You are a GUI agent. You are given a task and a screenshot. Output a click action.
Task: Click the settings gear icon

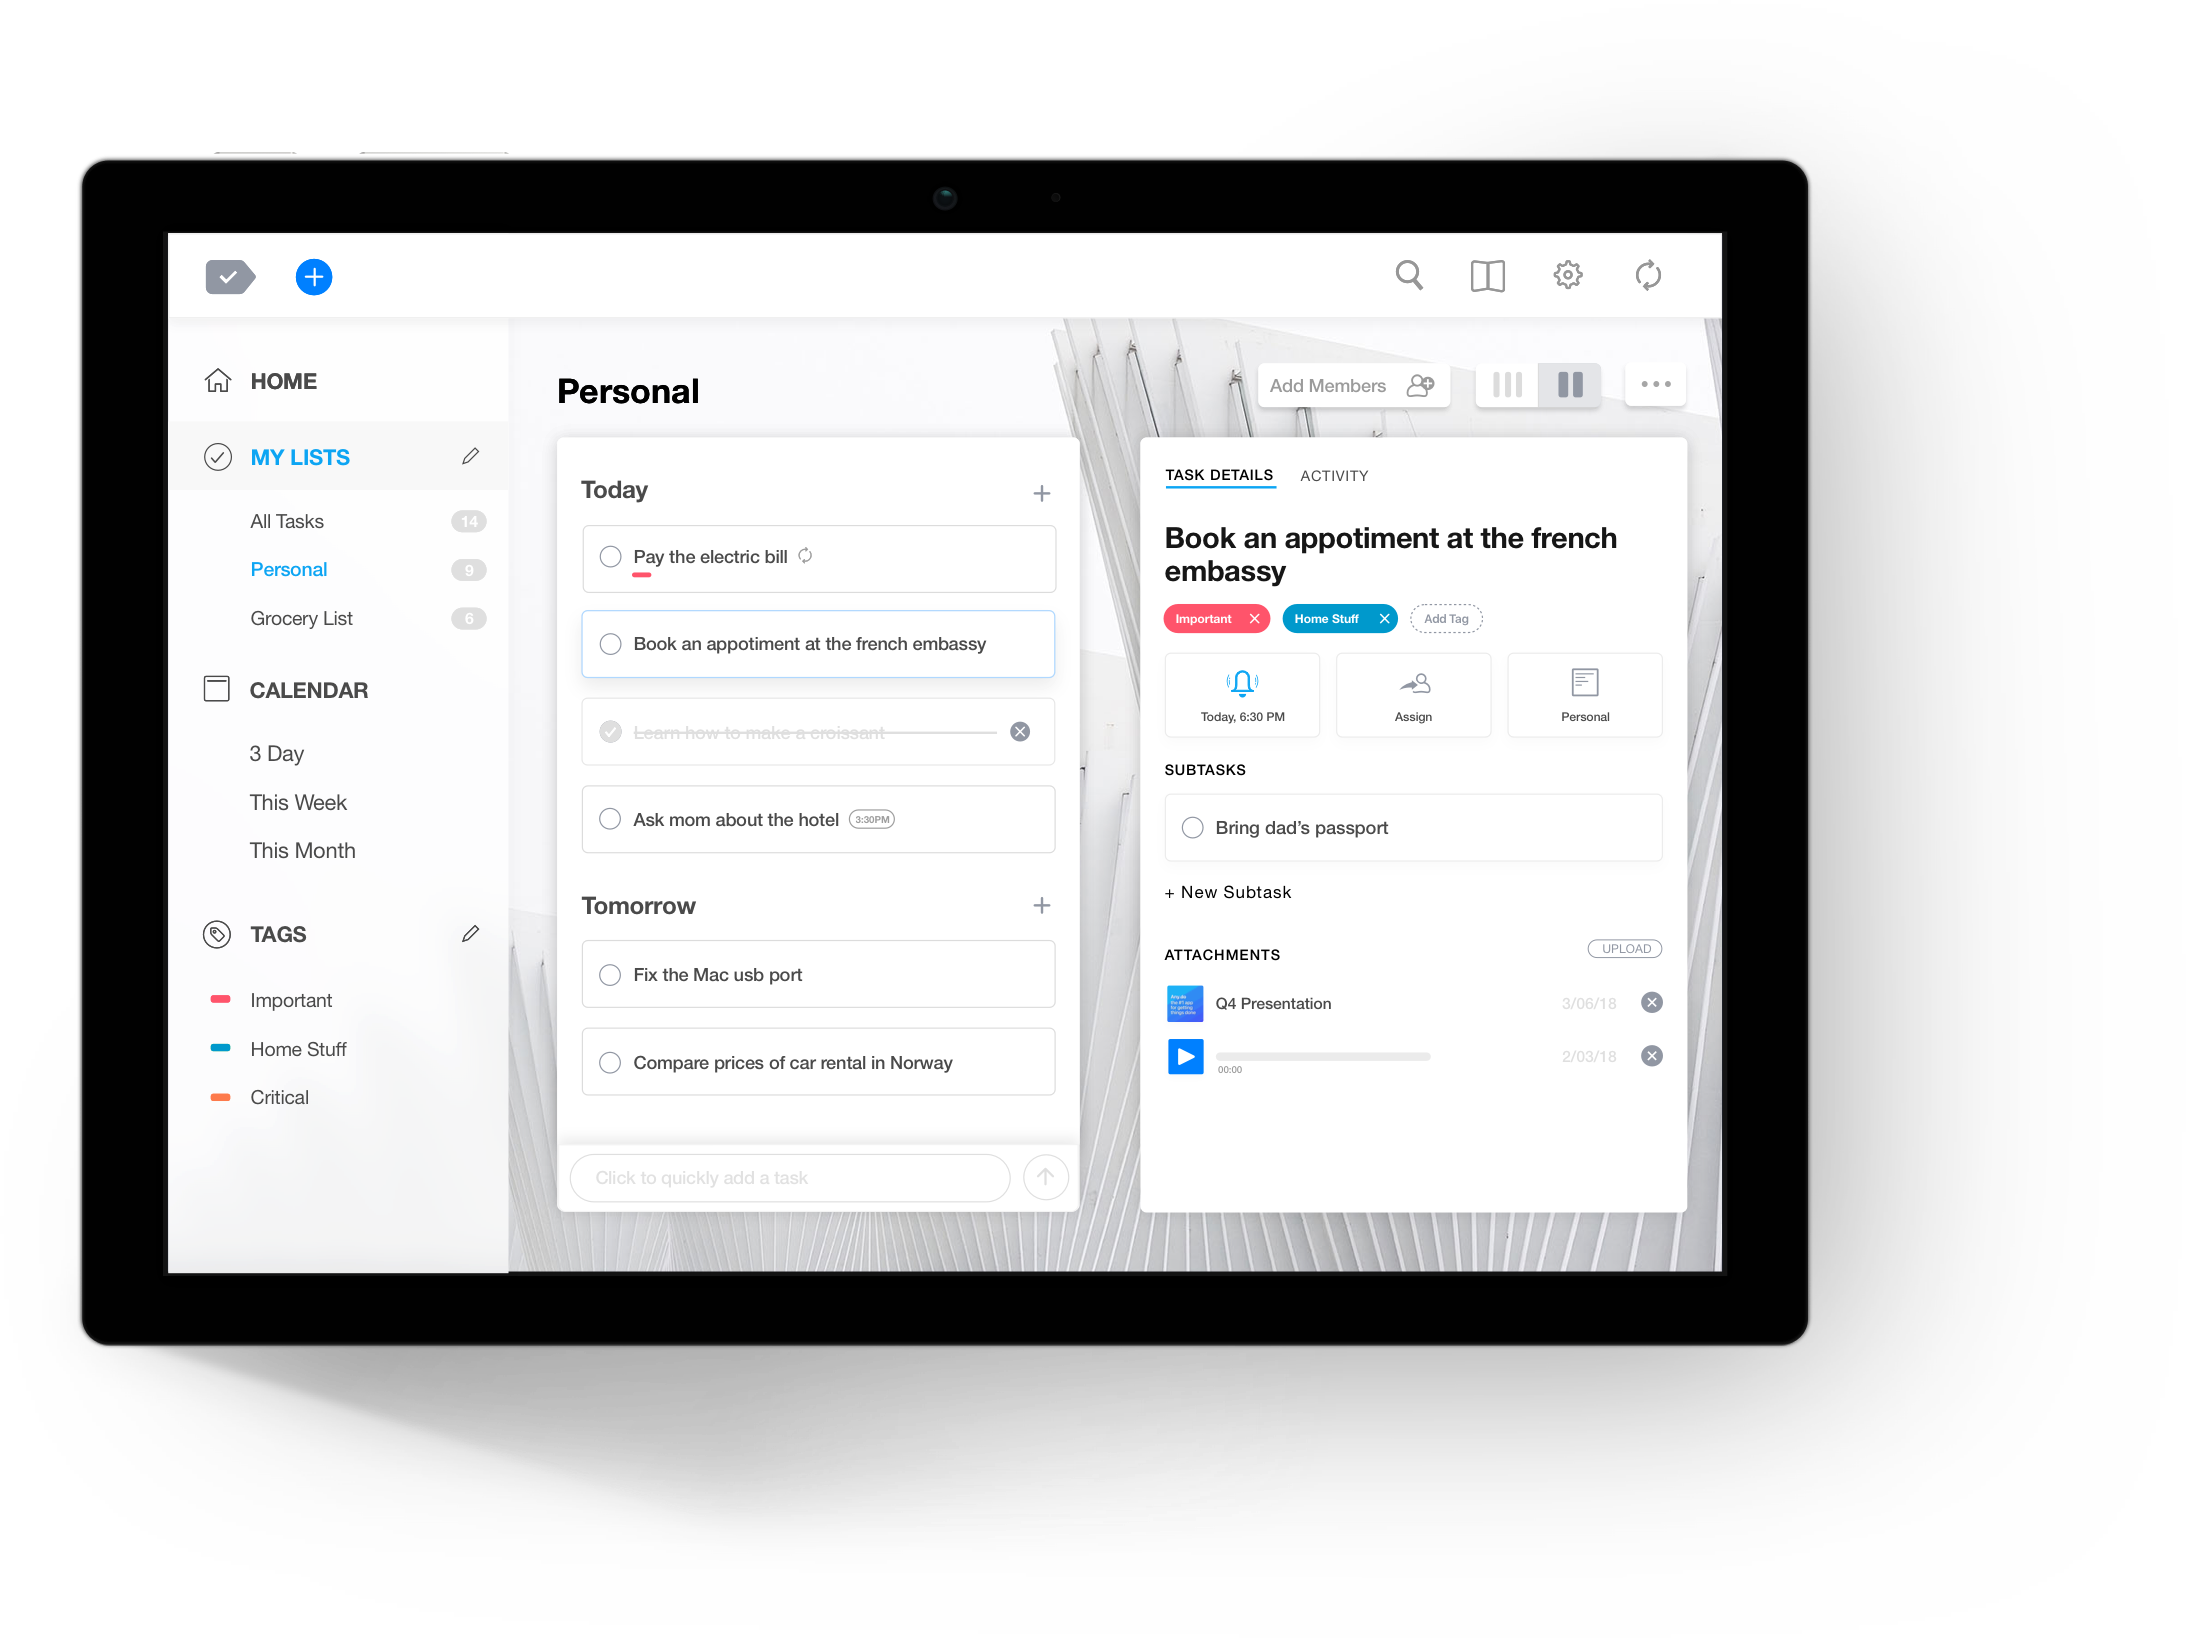1565,275
